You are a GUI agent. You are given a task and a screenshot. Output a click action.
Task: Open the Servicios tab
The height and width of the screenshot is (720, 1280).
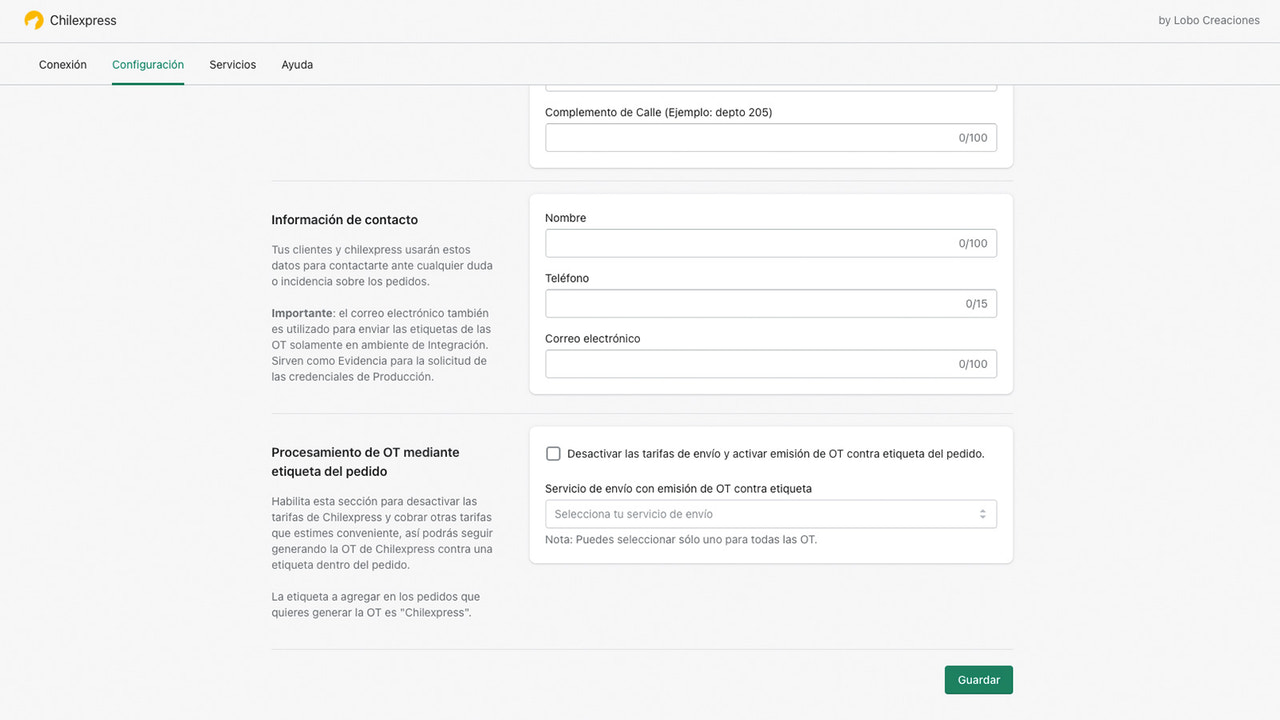click(232, 64)
